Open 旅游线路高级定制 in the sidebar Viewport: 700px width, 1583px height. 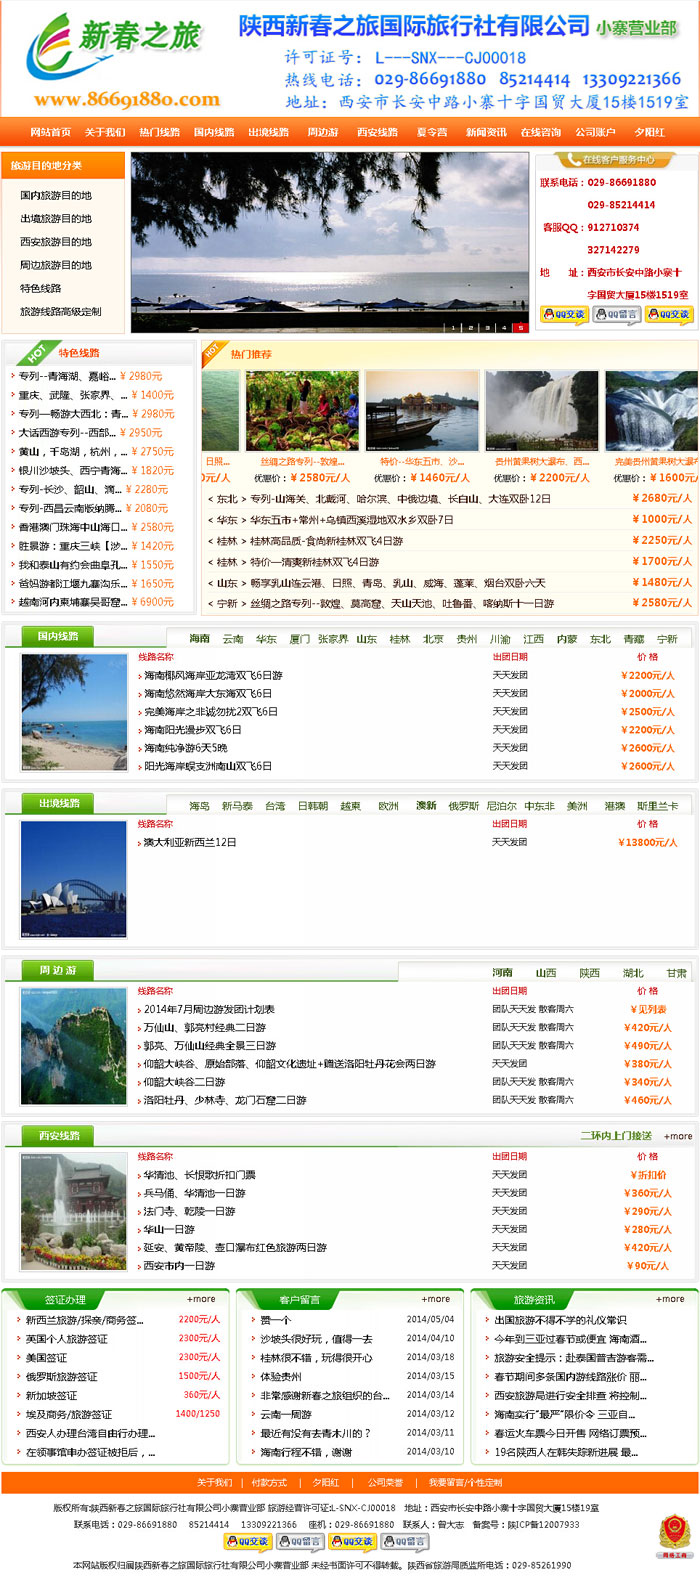click(x=61, y=312)
